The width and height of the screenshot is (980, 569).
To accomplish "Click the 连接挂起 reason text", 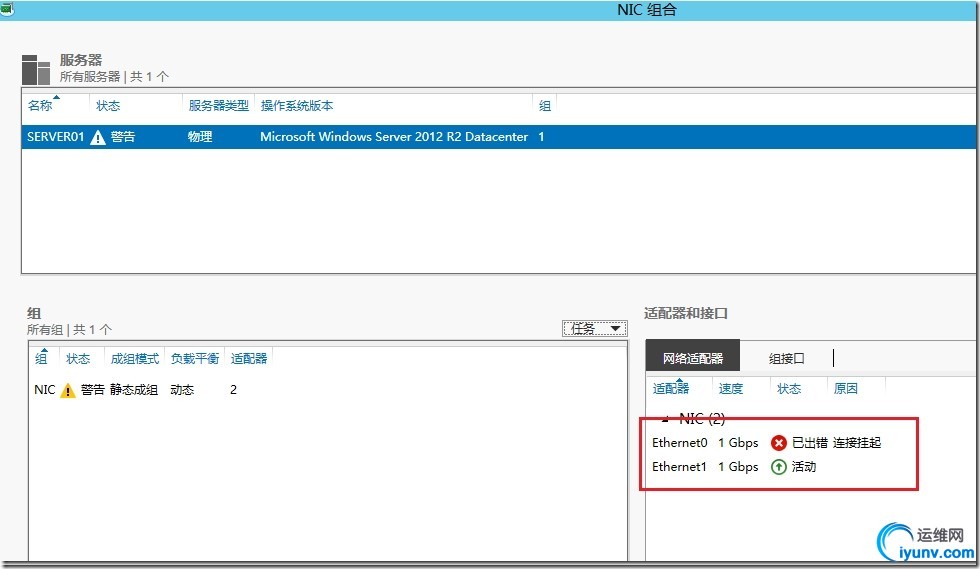I will tap(857, 443).
